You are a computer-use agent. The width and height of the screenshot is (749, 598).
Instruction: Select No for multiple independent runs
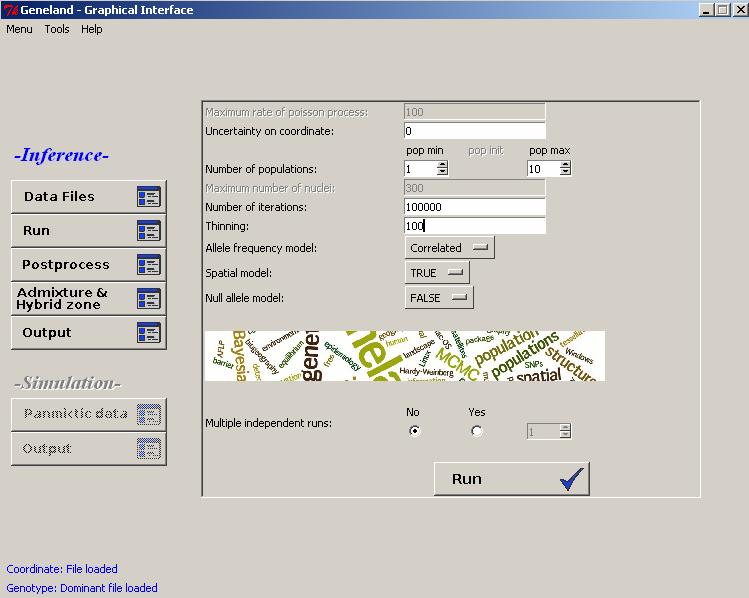coord(415,431)
